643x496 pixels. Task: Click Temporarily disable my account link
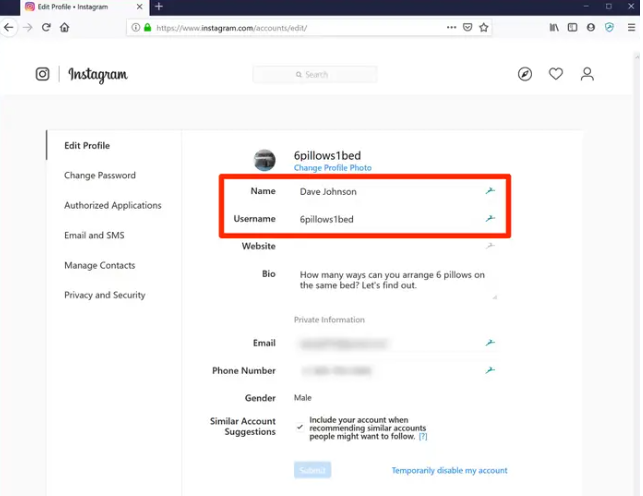449,470
